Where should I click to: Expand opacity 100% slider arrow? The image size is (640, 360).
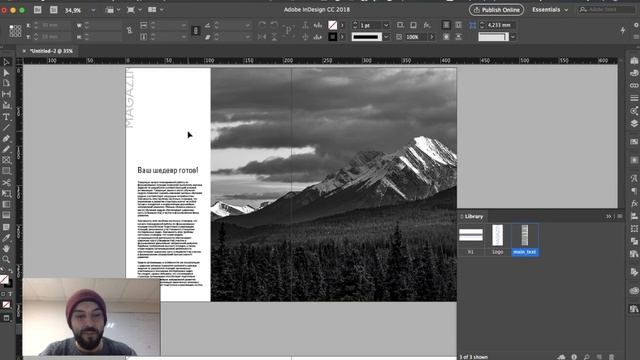431,37
